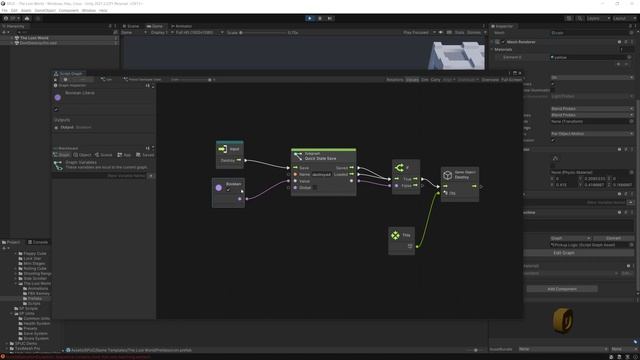Select the Graph variables tab in Blackboard
The height and width of the screenshot is (360, 640).
[x=62, y=155]
